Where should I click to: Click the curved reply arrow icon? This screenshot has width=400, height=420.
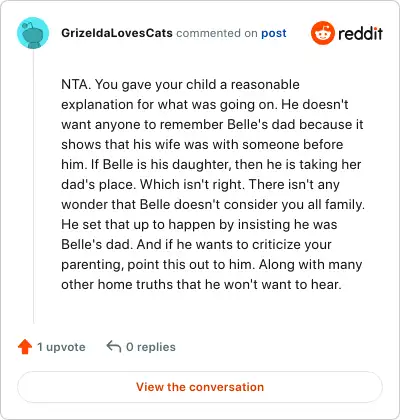point(114,347)
